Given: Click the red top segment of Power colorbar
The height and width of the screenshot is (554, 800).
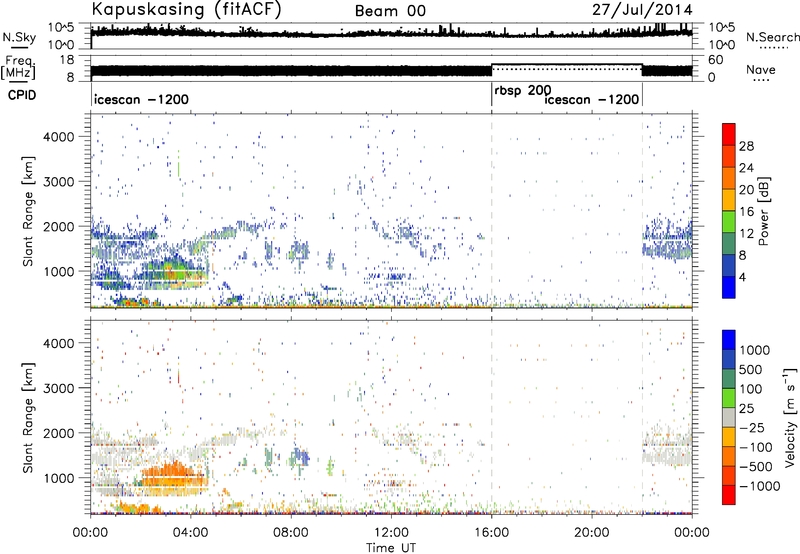Looking at the screenshot, I should tap(729, 135).
